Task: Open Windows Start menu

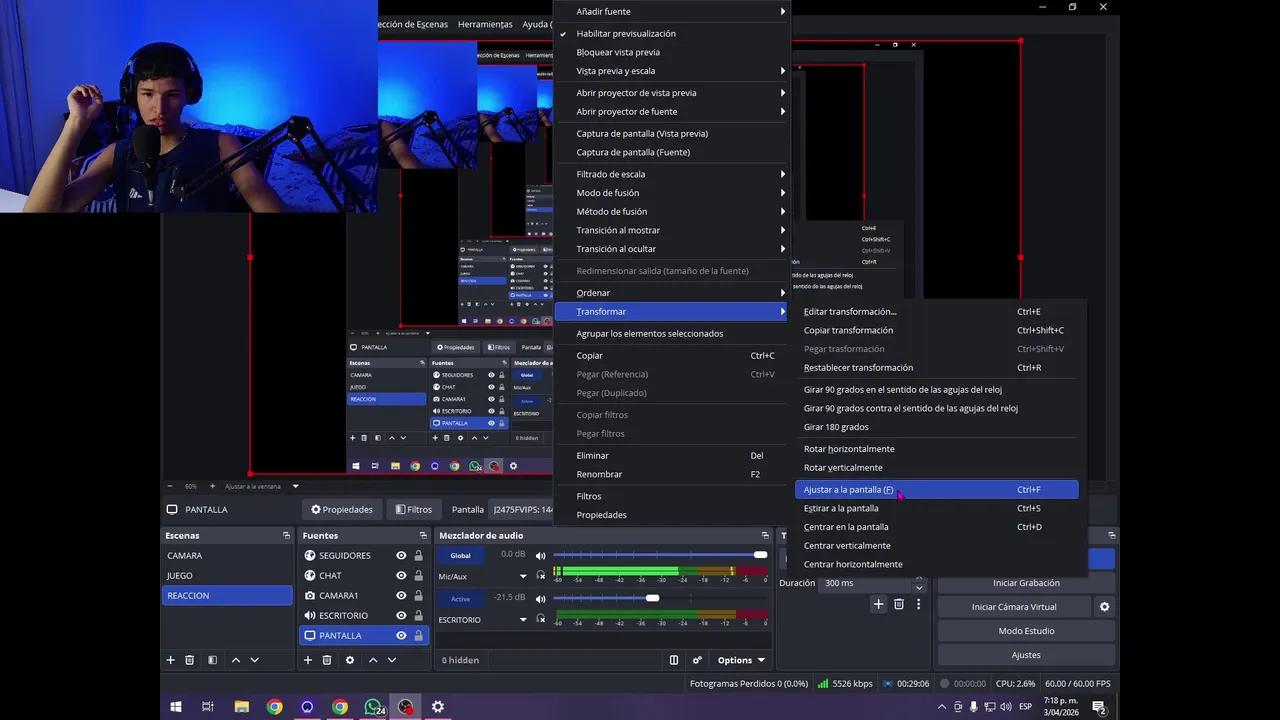Action: 176,707
